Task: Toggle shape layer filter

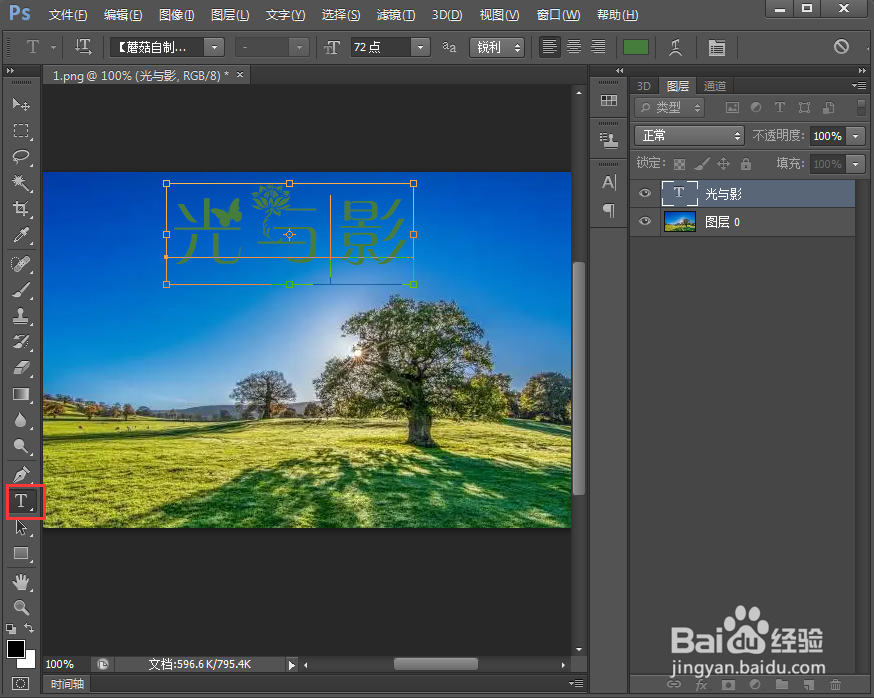Action: [804, 108]
